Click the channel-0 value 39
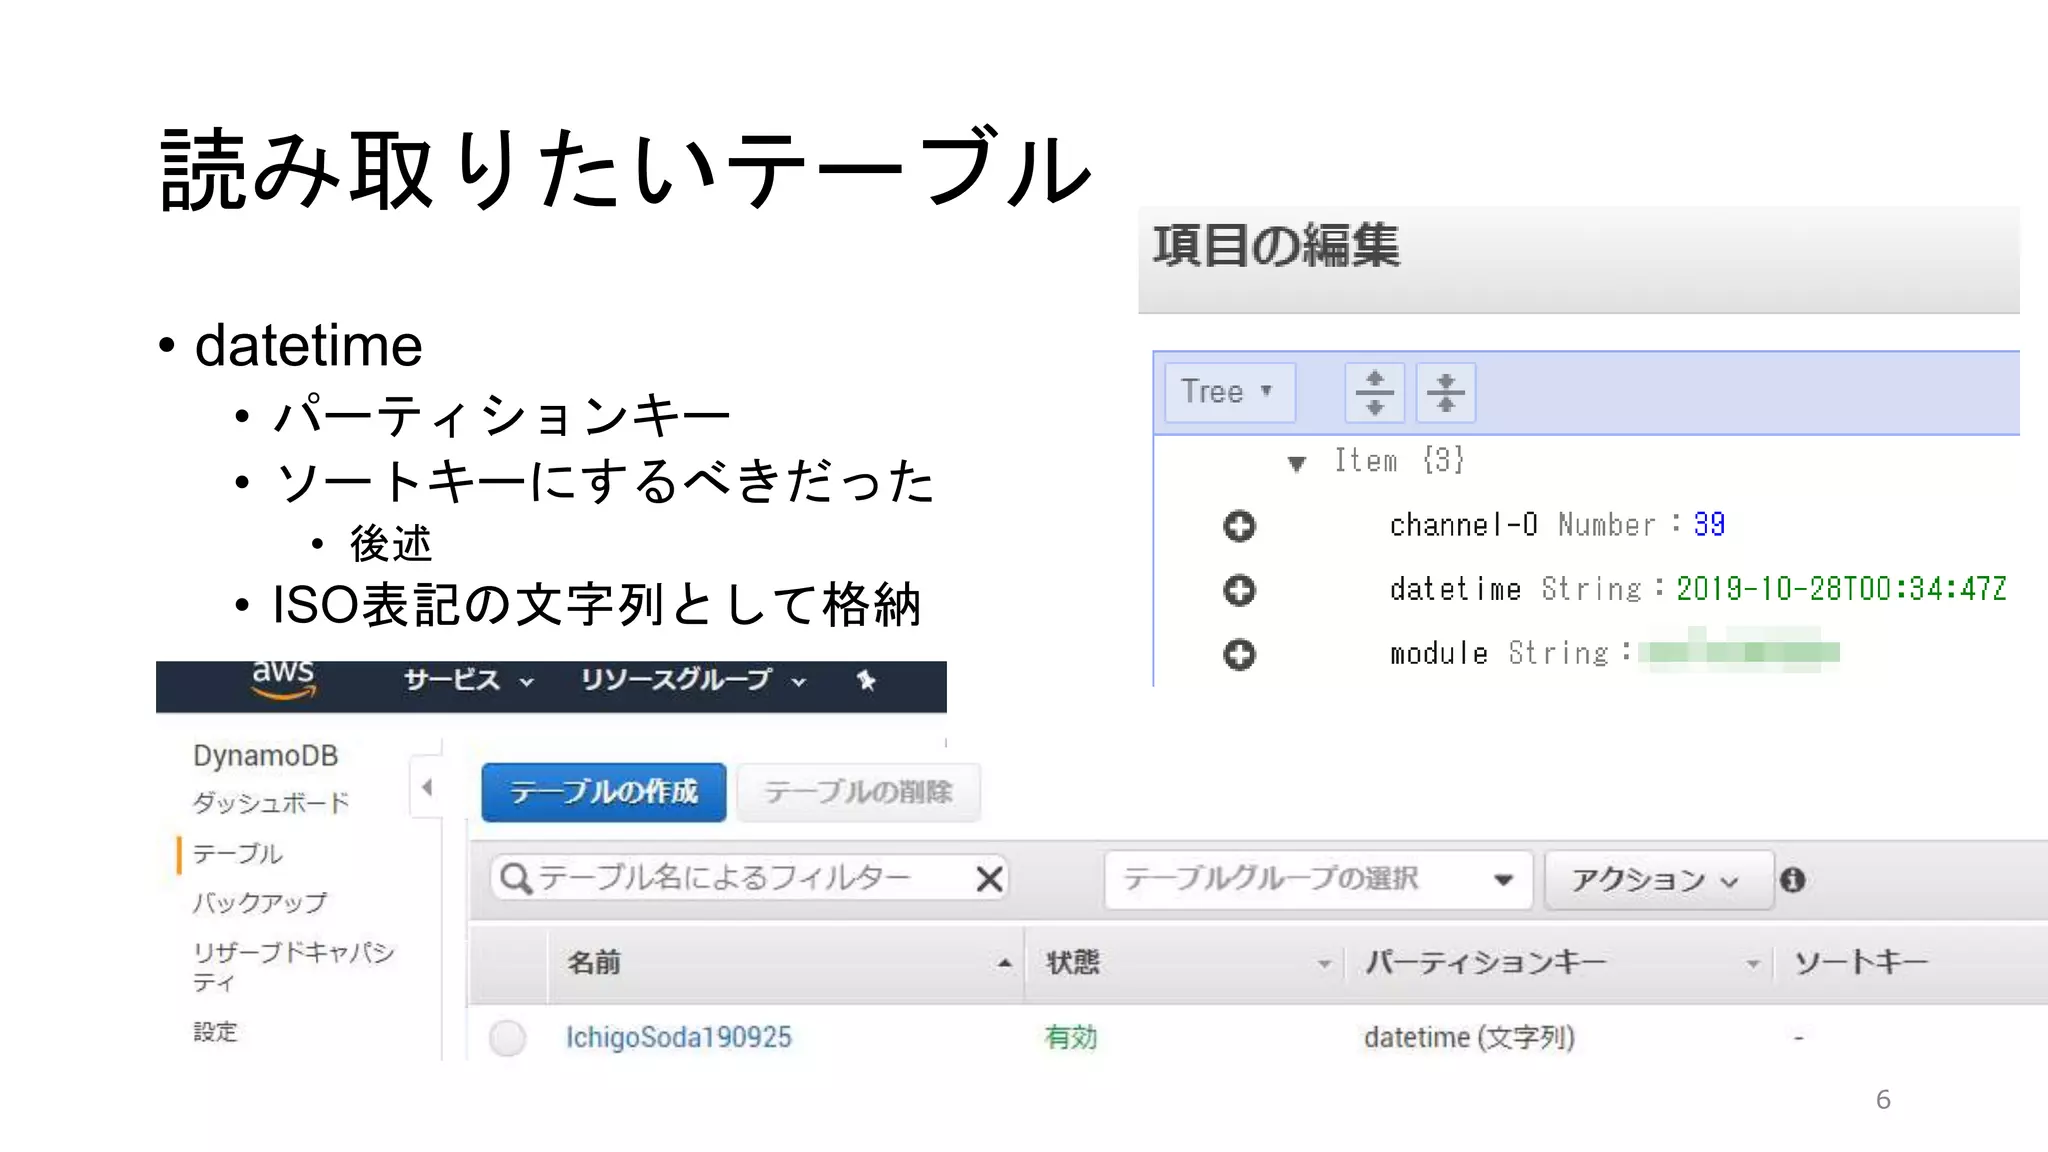The width and height of the screenshot is (2048, 1152). tap(1709, 525)
